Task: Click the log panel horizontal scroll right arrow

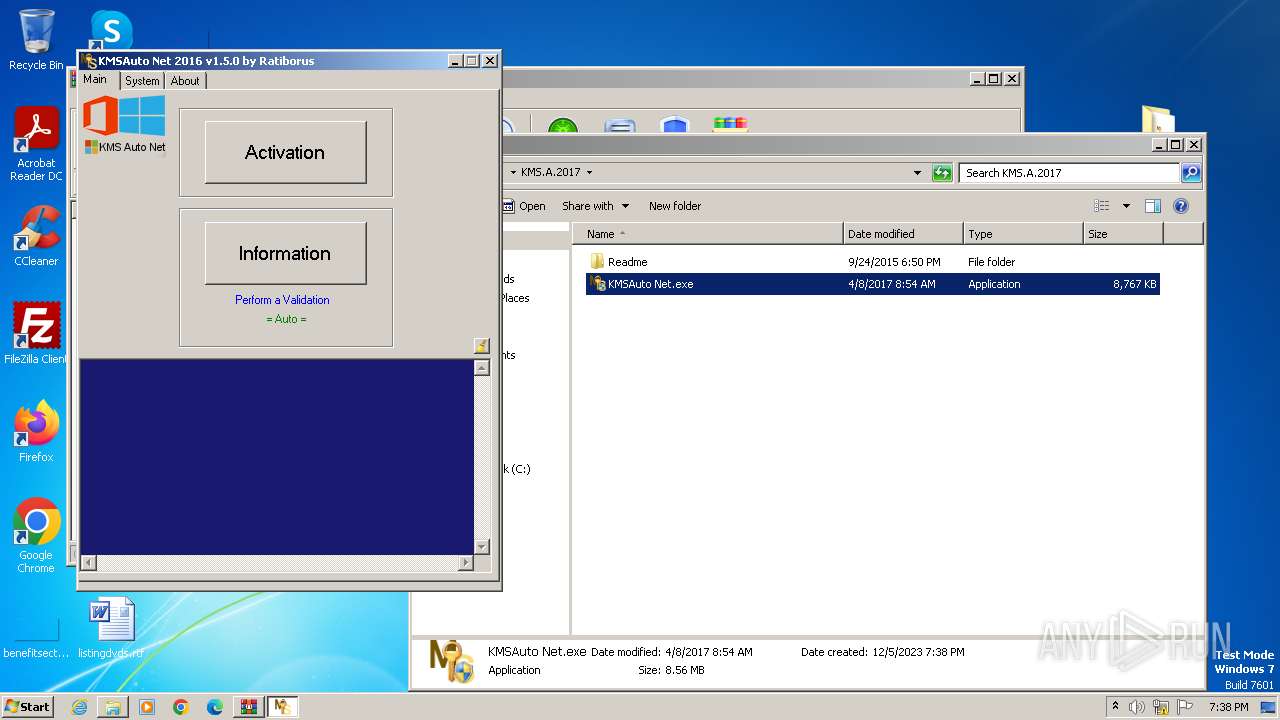Action: [x=465, y=563]
